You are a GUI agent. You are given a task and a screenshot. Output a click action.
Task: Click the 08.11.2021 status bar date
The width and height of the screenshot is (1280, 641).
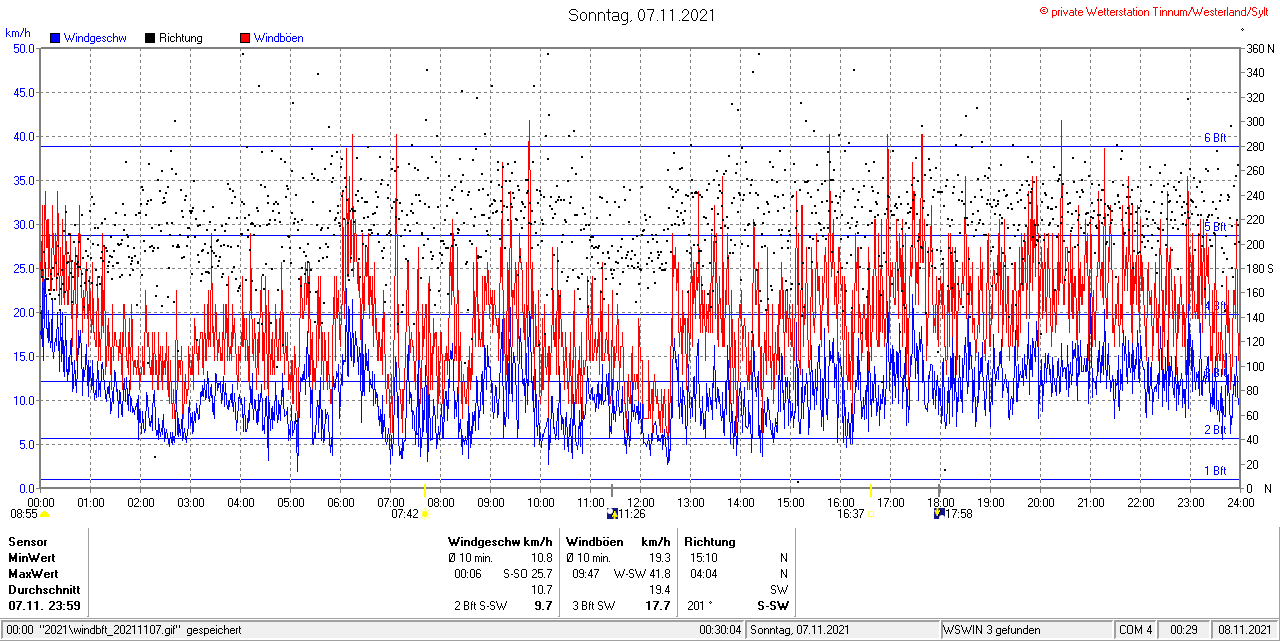tap(1245, 630)
